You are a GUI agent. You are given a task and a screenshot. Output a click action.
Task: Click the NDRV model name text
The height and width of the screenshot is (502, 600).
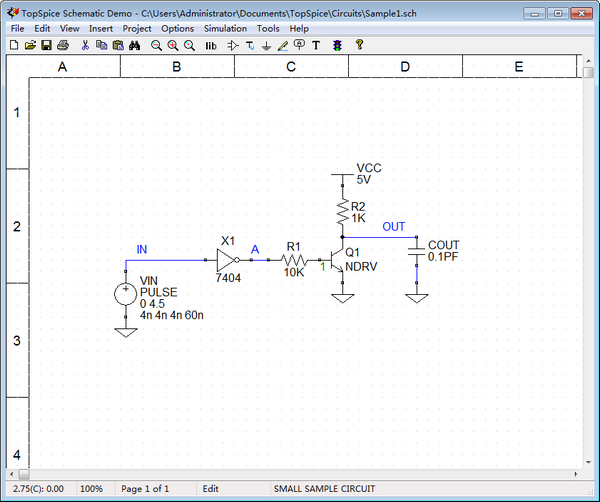click(x=361, y=266)
